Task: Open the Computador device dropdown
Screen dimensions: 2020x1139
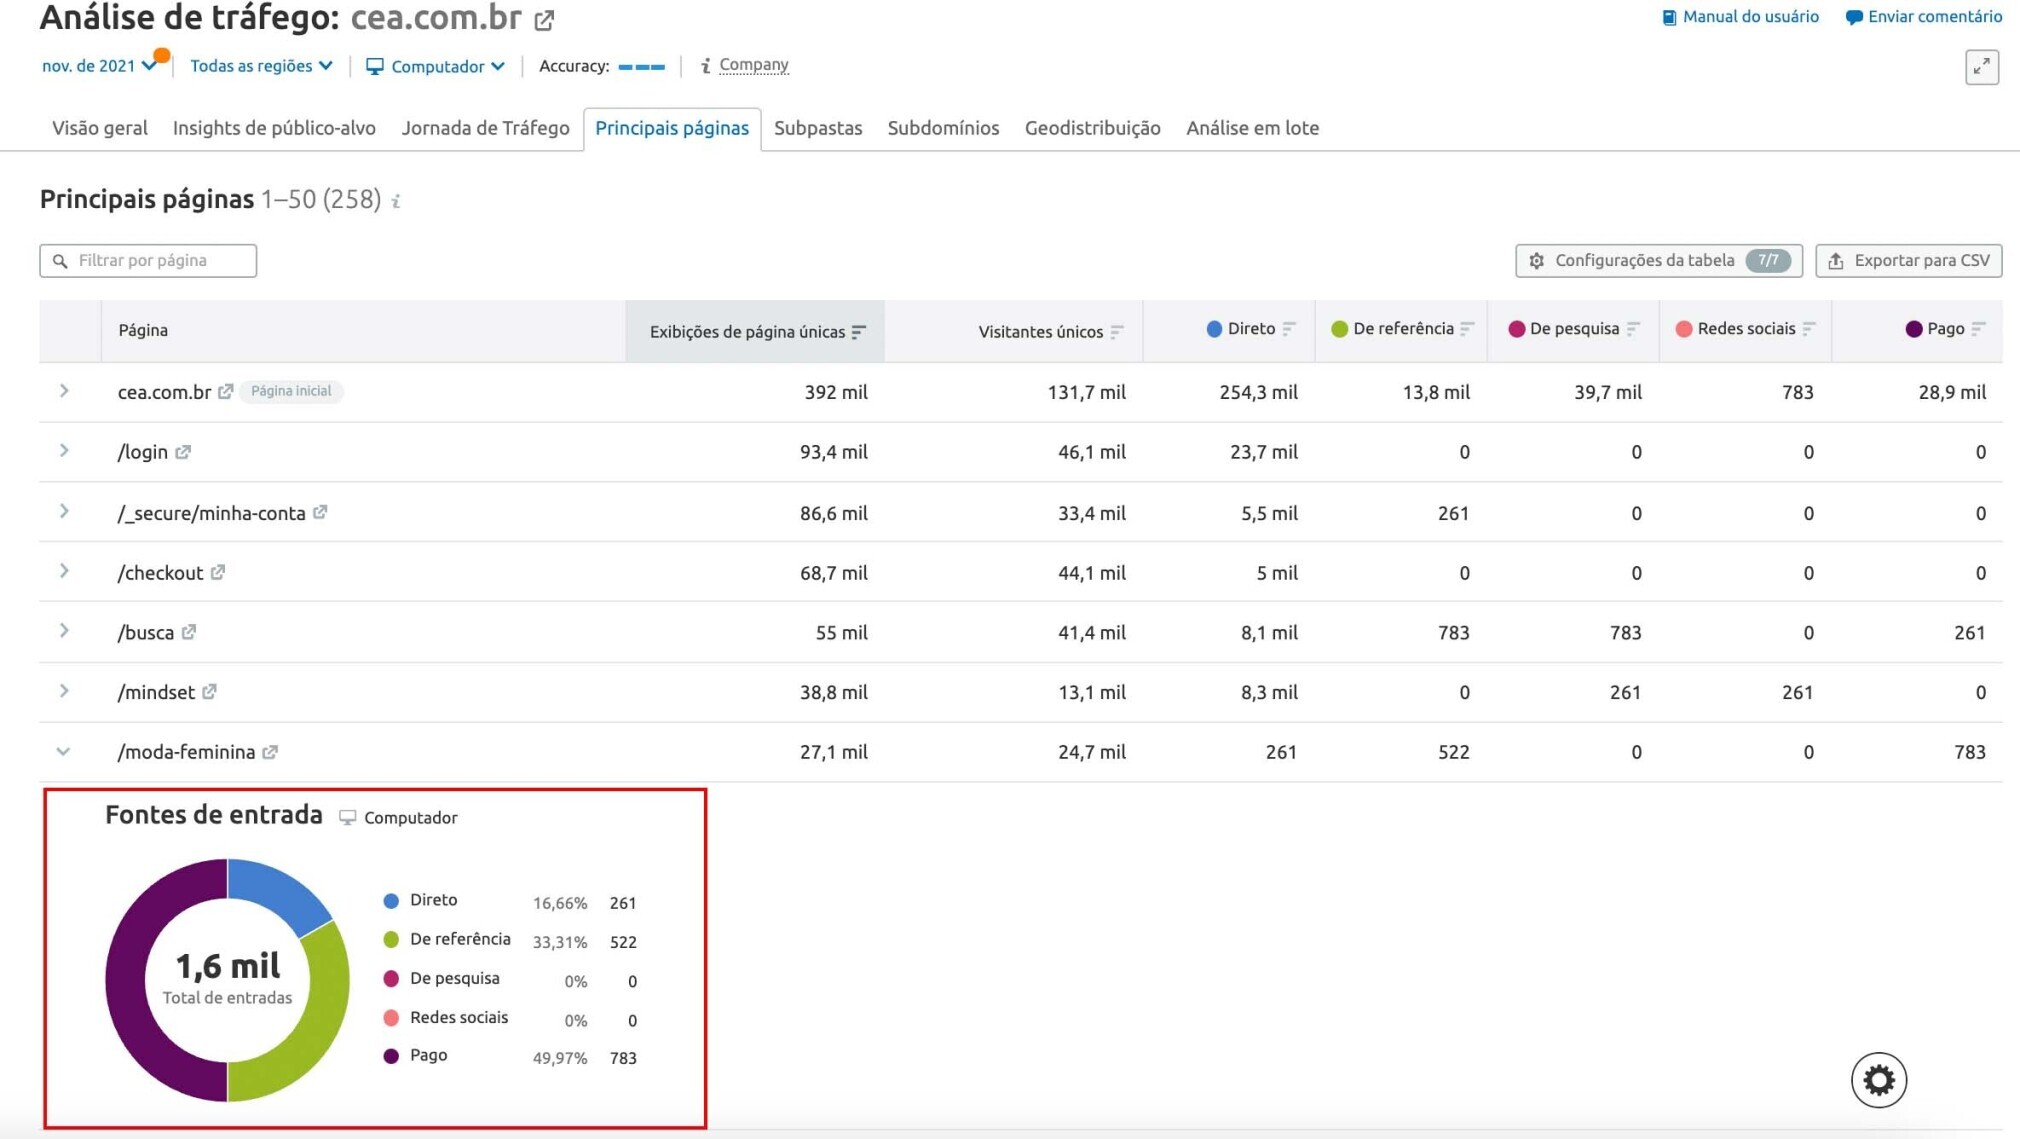Action: (x=435, y=66)
